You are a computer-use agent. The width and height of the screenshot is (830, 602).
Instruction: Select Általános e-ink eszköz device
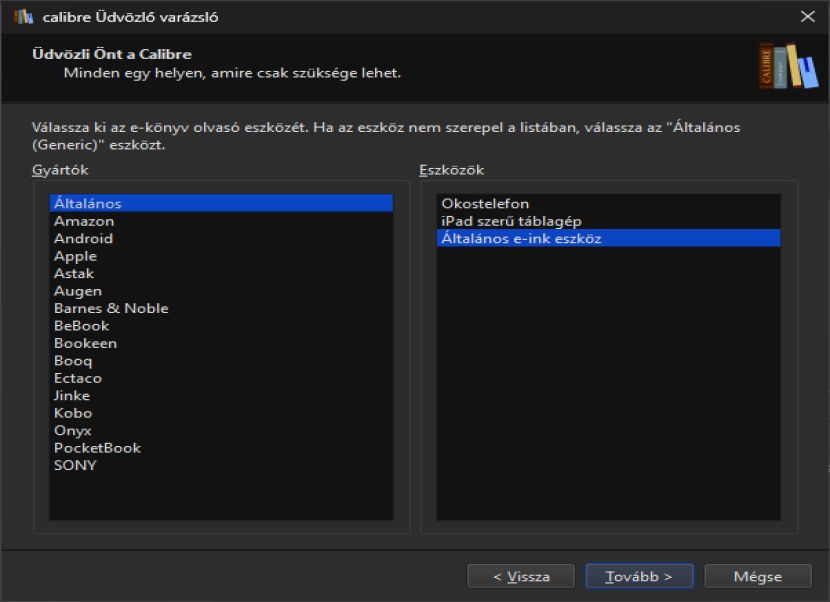(609, 238)
